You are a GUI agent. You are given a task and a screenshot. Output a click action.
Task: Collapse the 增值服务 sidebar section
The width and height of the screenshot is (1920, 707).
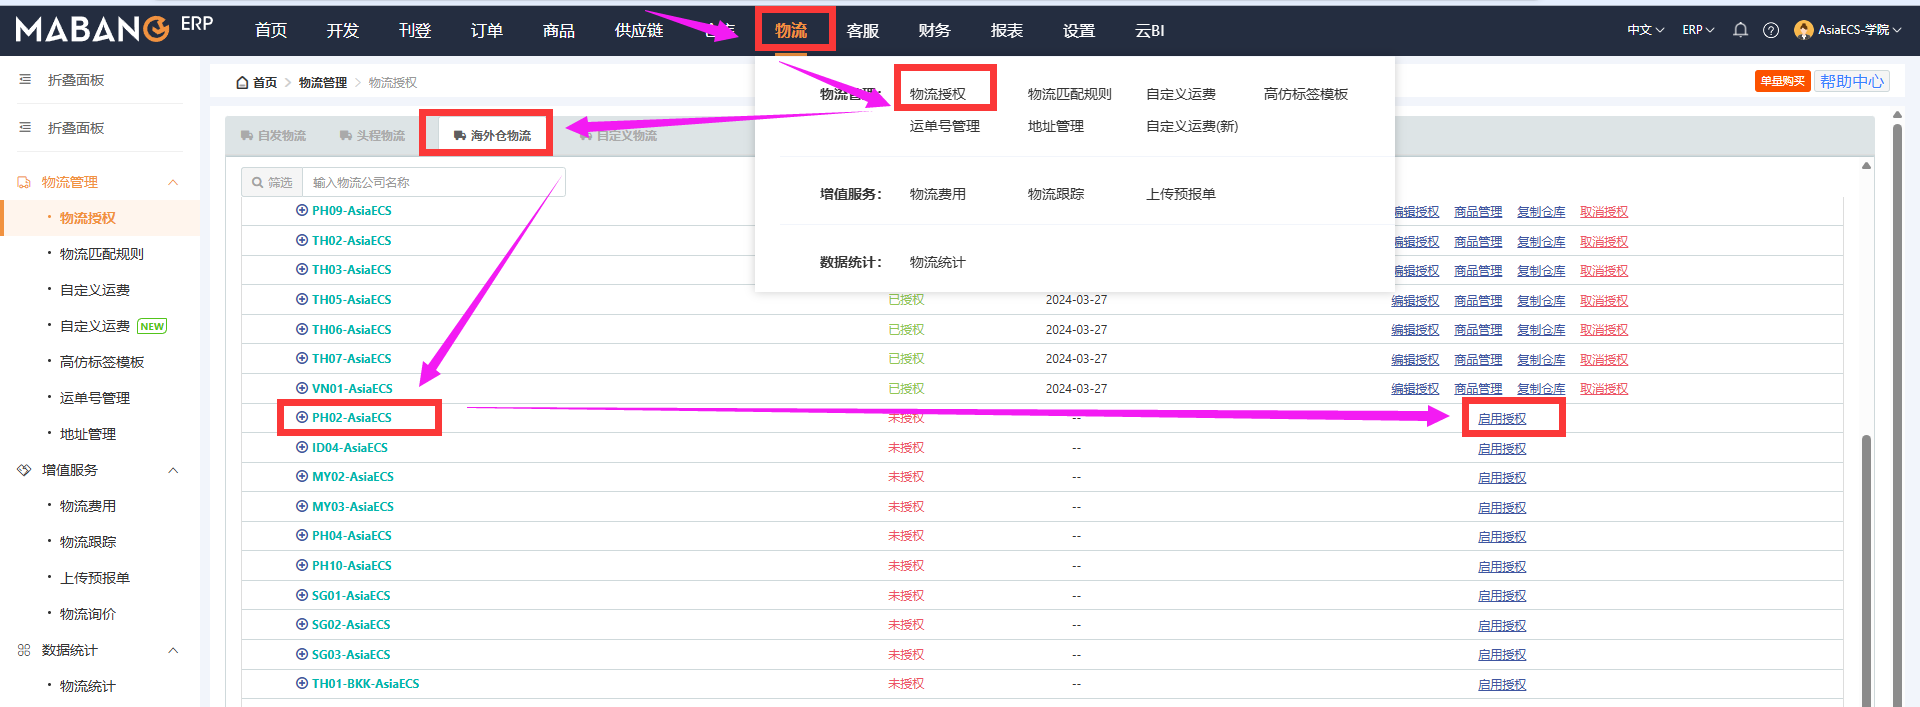(173, 470)
